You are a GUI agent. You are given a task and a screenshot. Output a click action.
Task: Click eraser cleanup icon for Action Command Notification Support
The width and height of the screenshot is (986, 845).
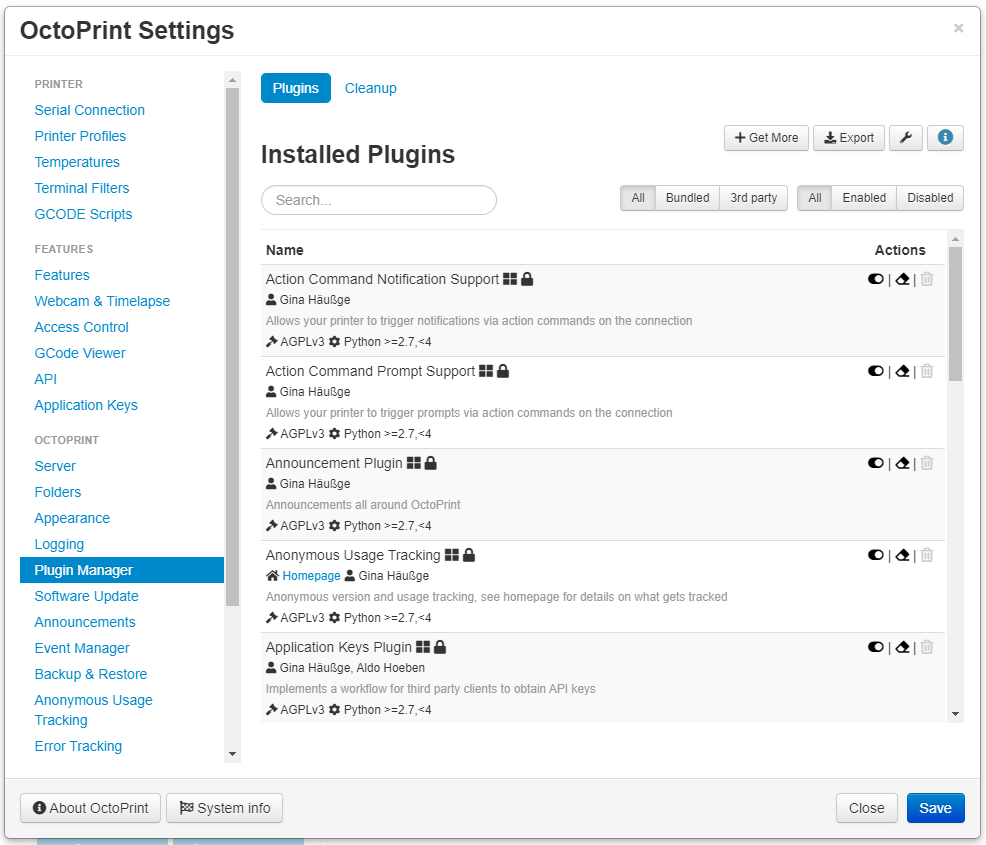(902, 279)
